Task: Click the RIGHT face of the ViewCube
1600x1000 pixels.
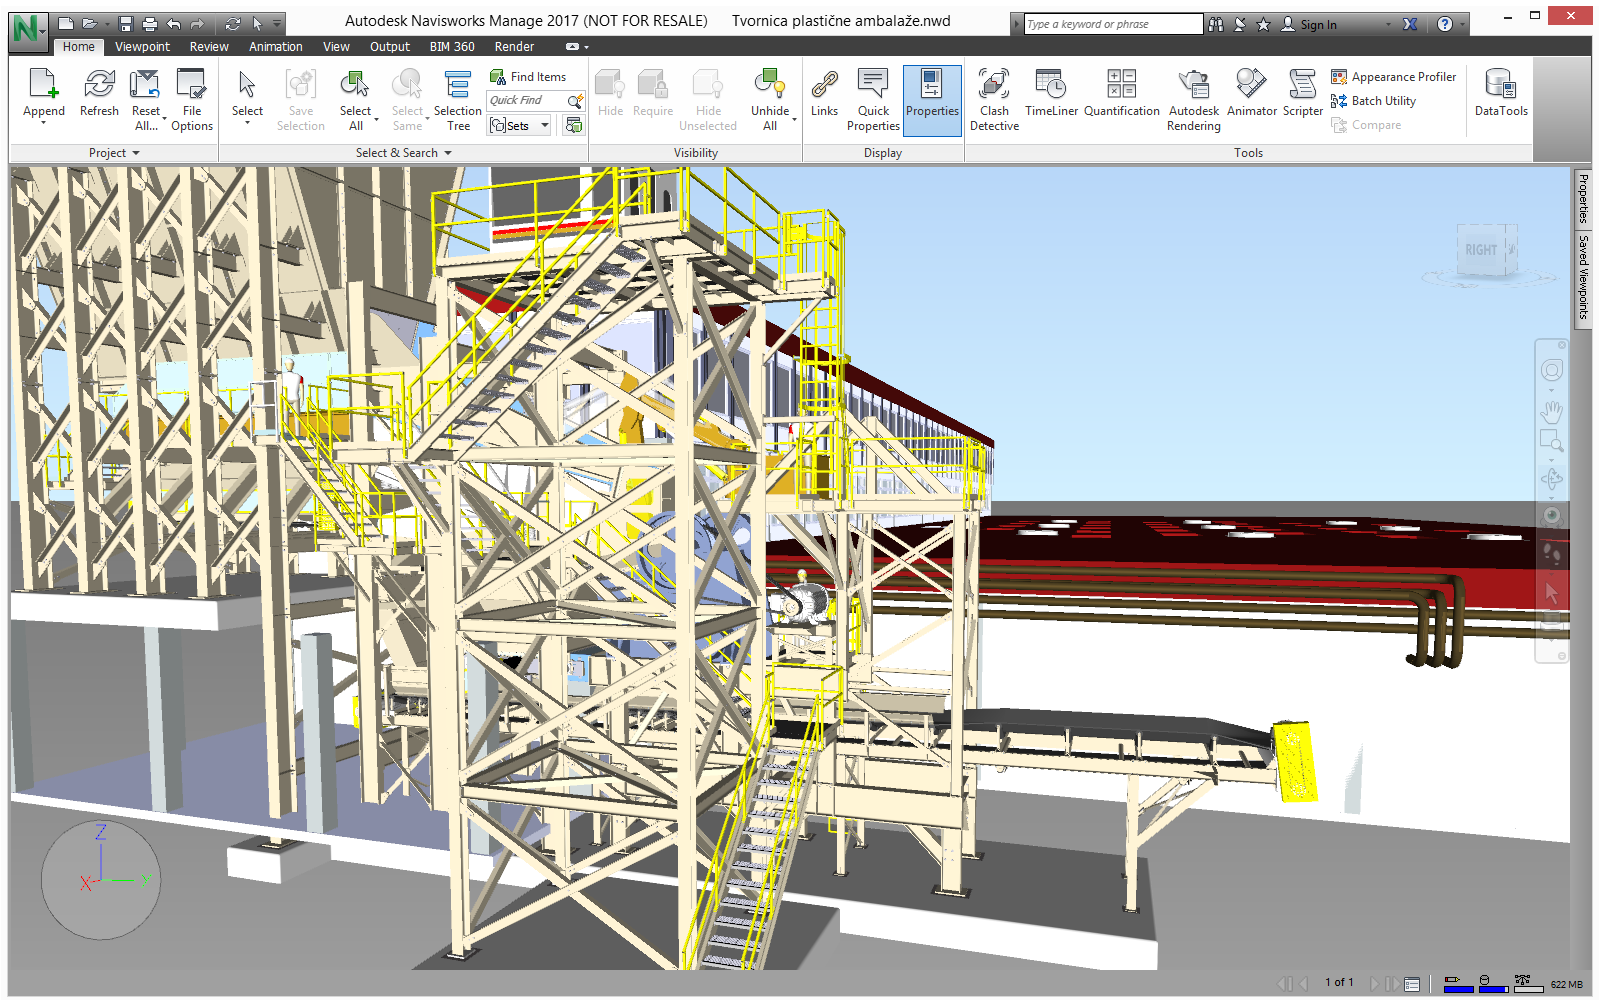Action: pyautogui.click(x=1481, y=250)
